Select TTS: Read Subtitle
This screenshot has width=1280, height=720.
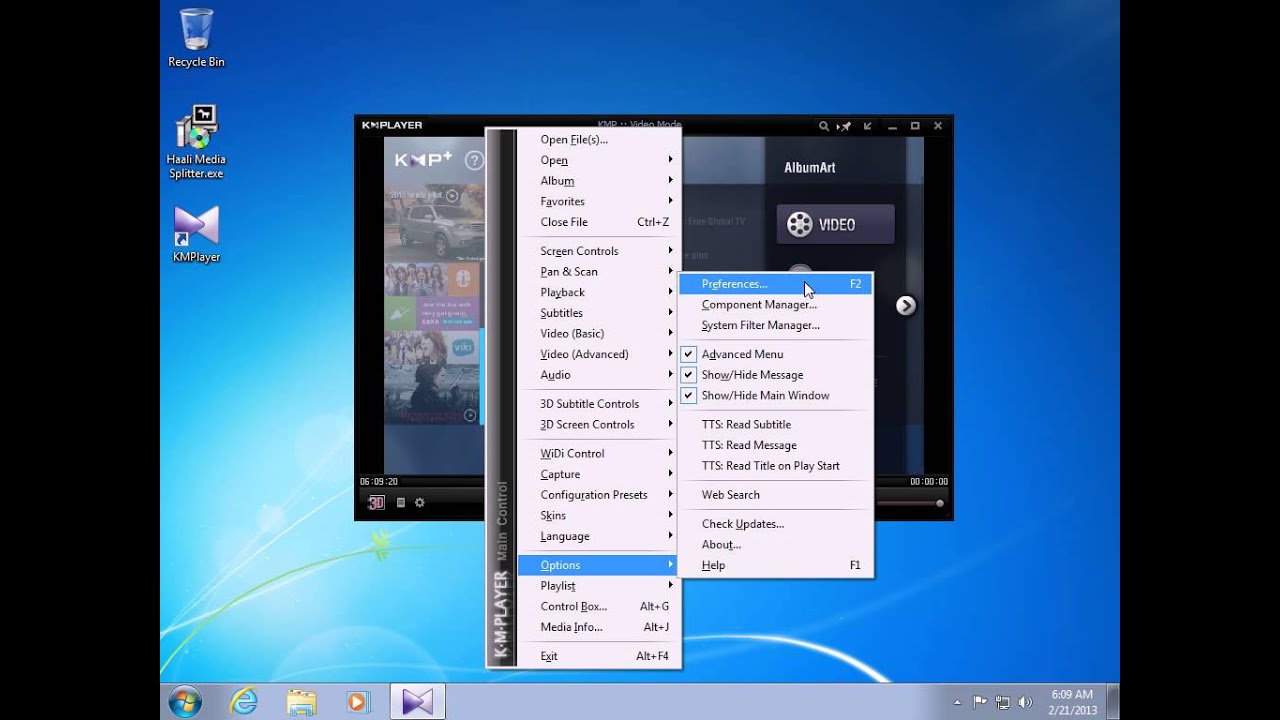click(x=775, y=424)
